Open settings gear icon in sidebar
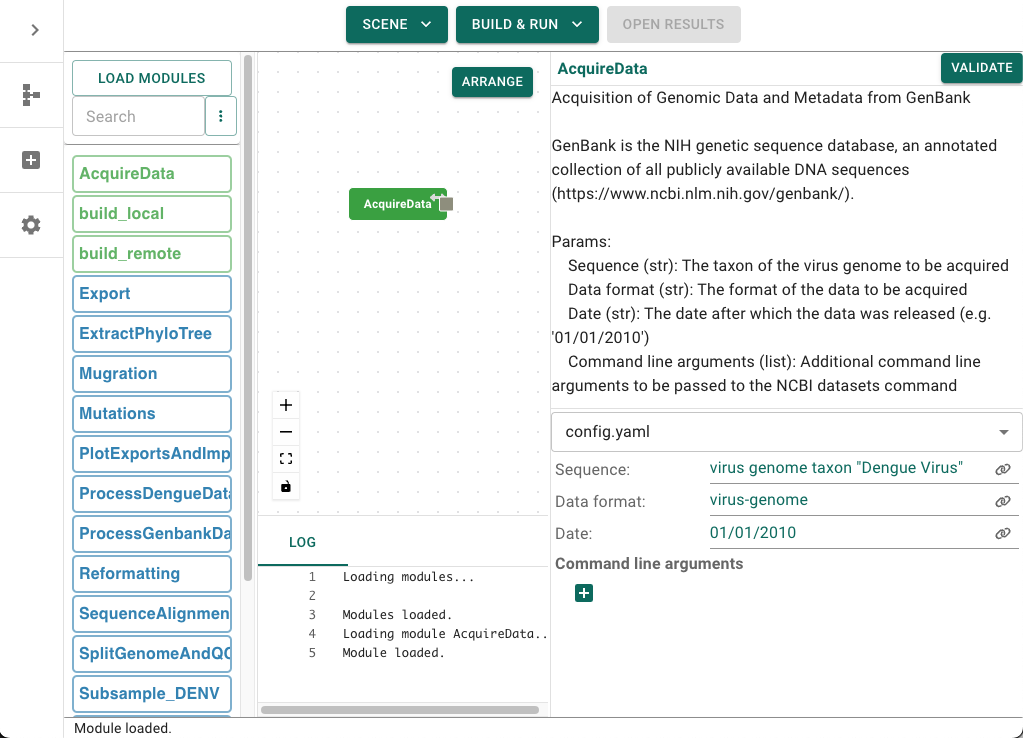This screenshot has height=738, width=1023. tap(31, 225)
